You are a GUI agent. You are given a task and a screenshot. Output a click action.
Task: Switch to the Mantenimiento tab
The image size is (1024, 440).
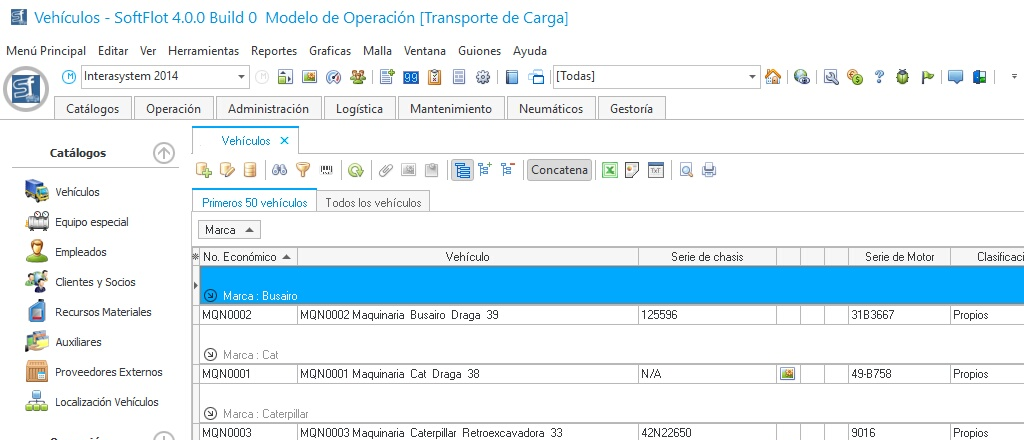pyautogui.click(x=451, y=108)
